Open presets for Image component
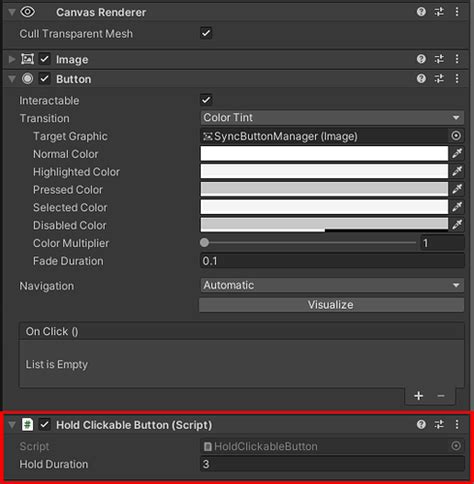This screenshot has height=484, width=474. coord(439,59)
